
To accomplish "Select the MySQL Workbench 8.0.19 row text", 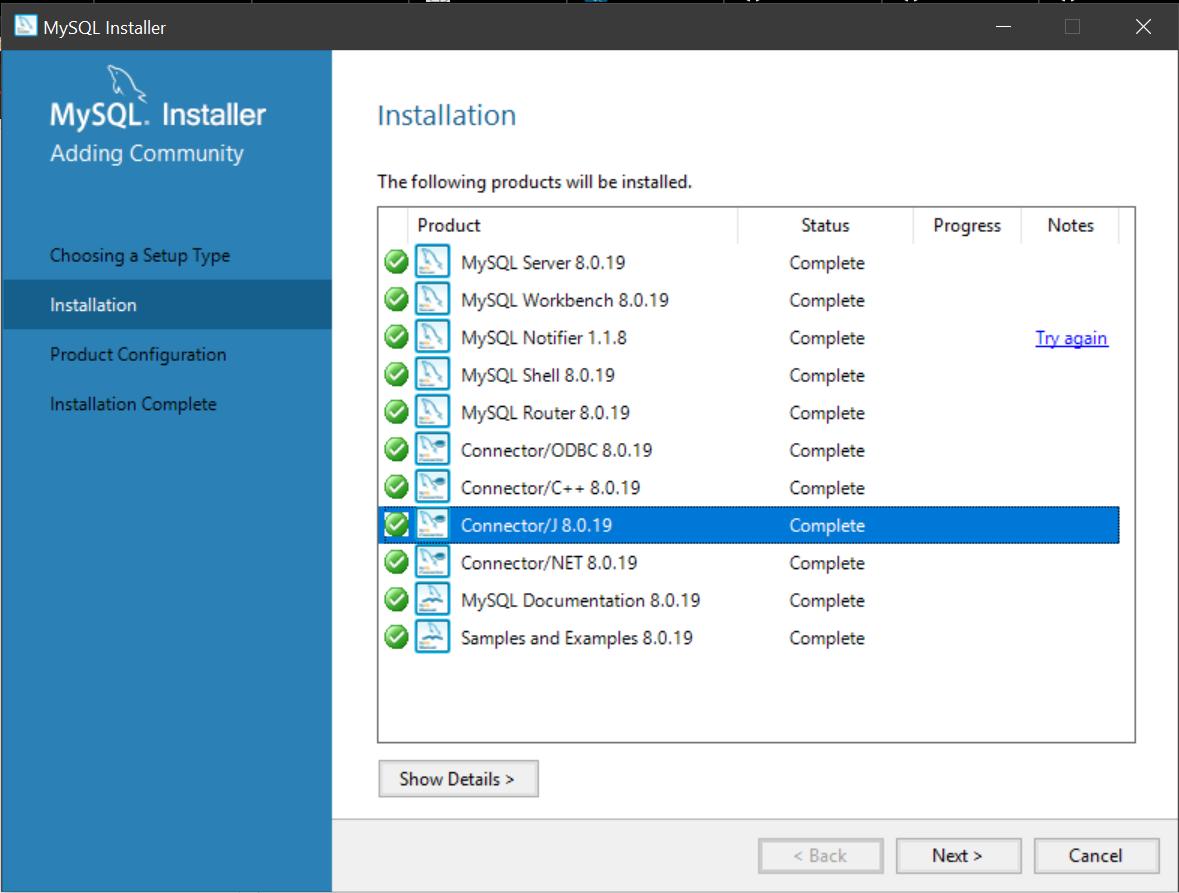I will (565, 301).
